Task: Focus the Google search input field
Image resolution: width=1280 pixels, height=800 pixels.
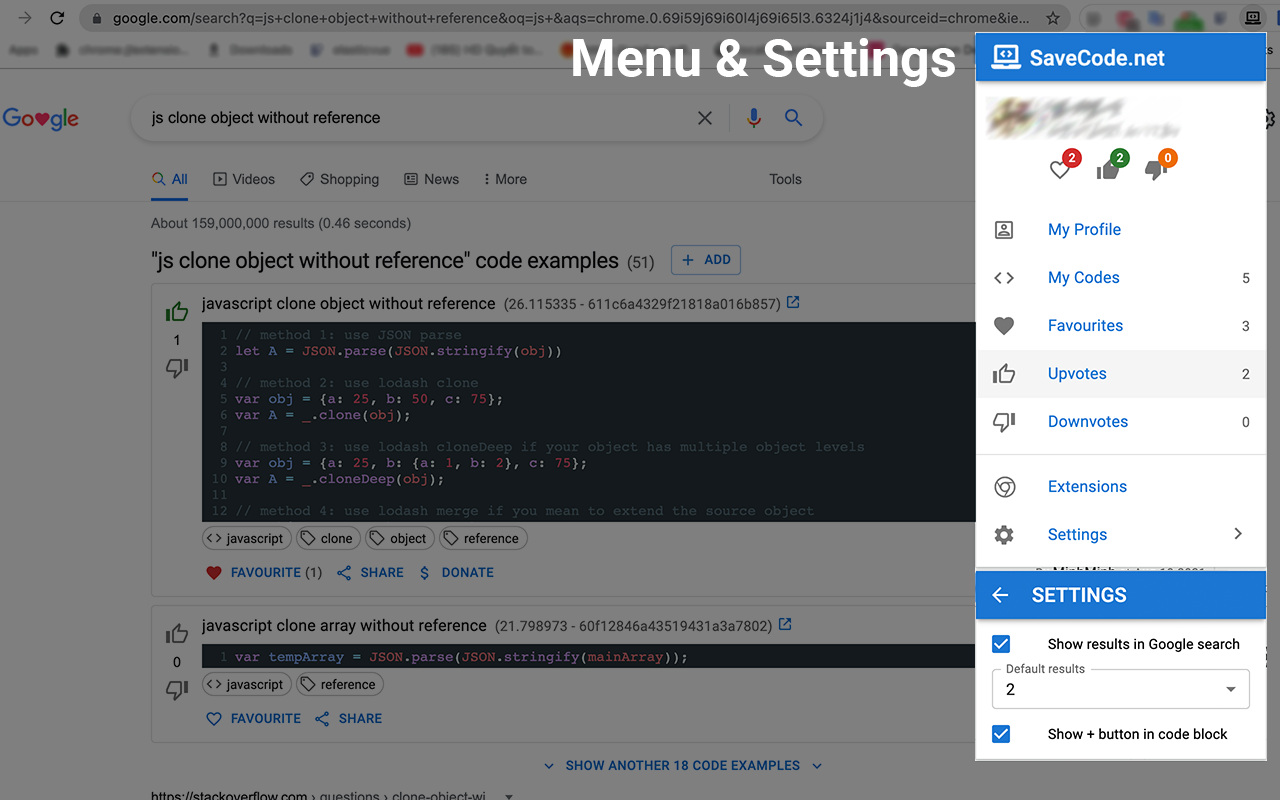Action: pos(420,118)
